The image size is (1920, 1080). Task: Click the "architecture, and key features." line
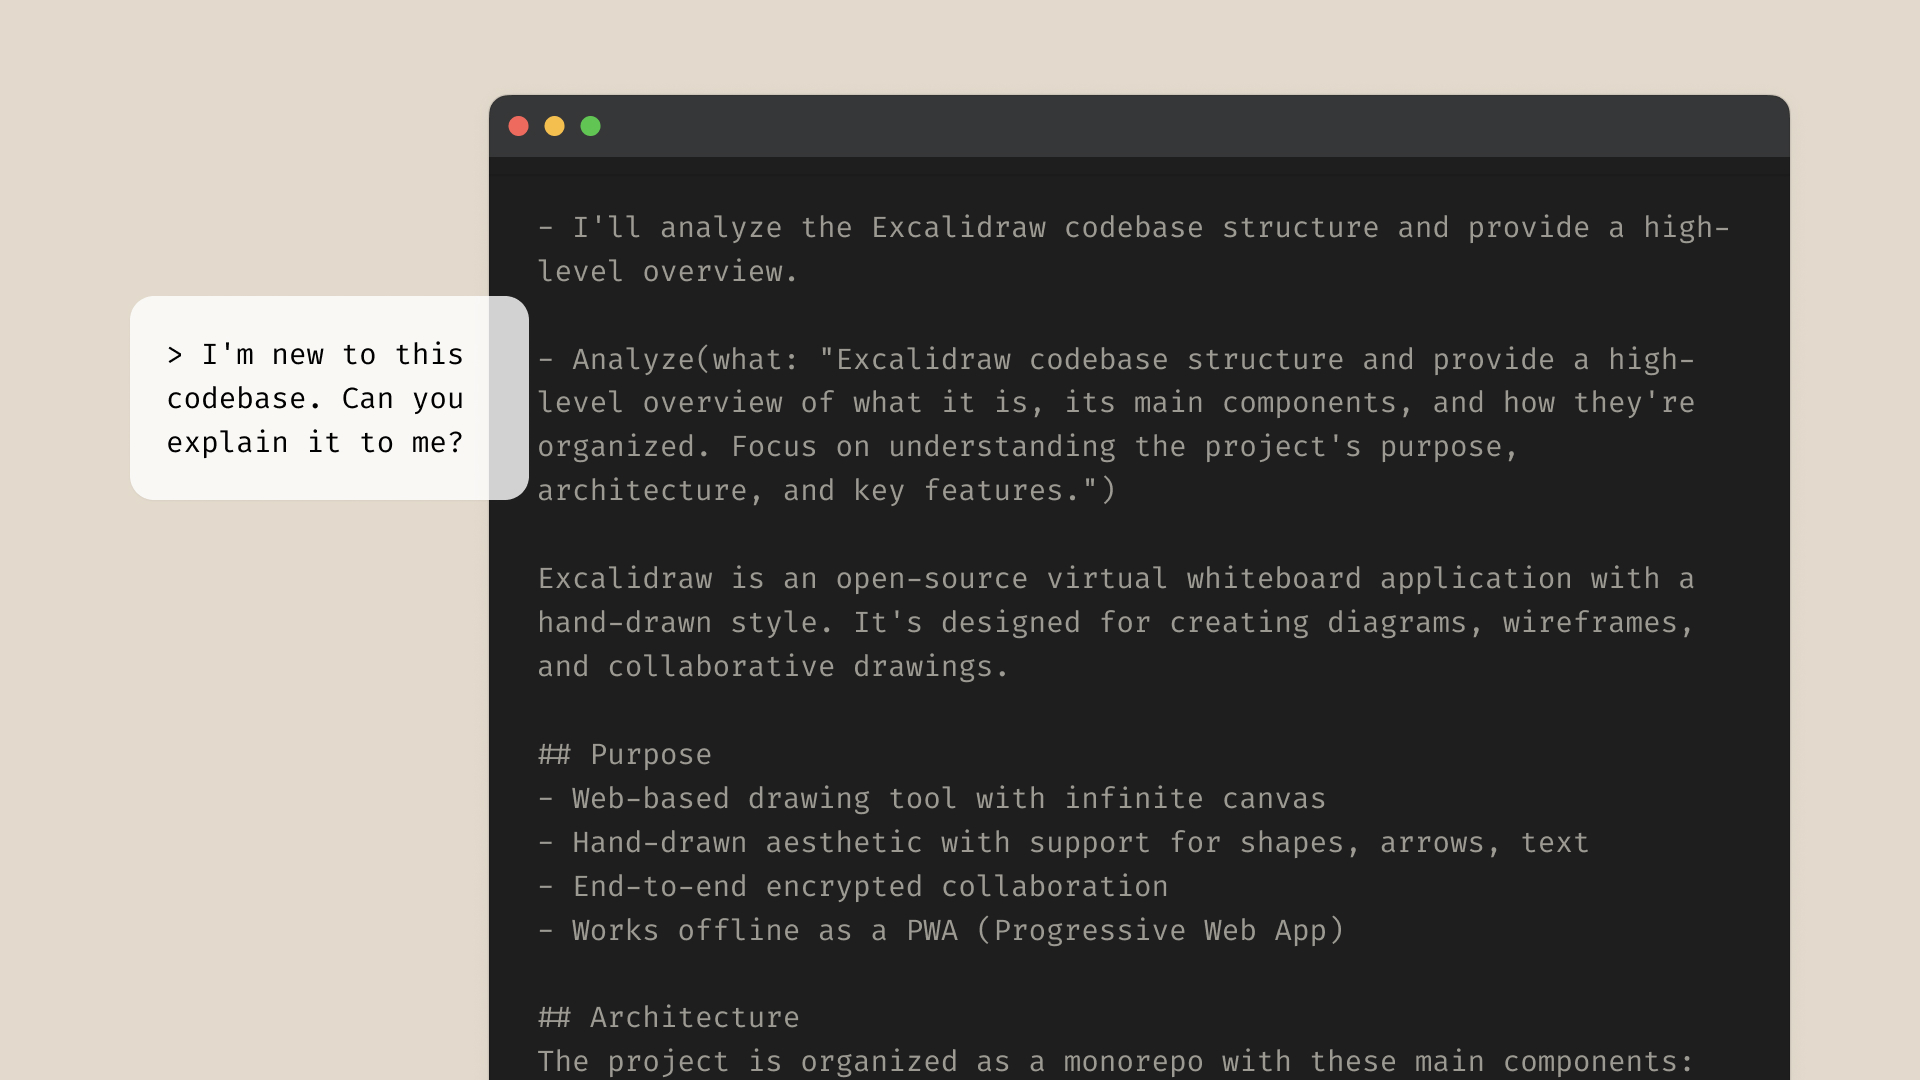click(x=826, y=491)
